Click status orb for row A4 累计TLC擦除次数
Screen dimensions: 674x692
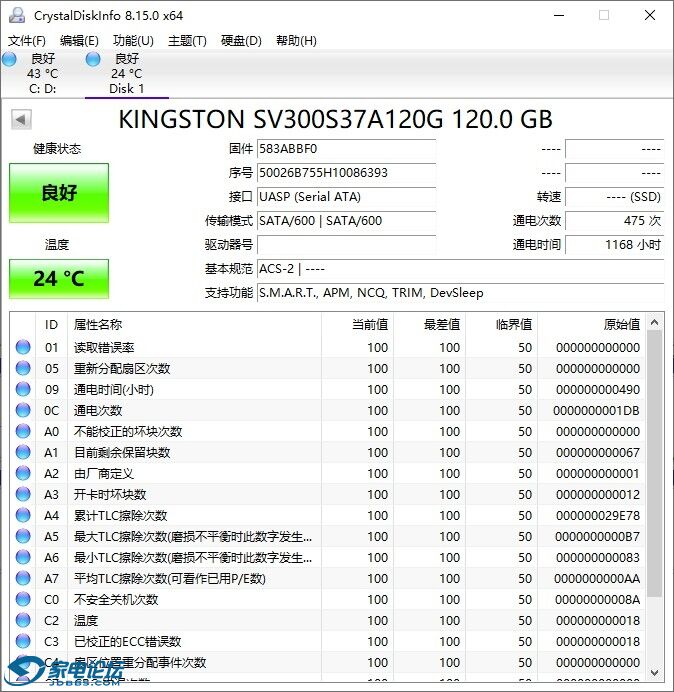coord(23,515)
